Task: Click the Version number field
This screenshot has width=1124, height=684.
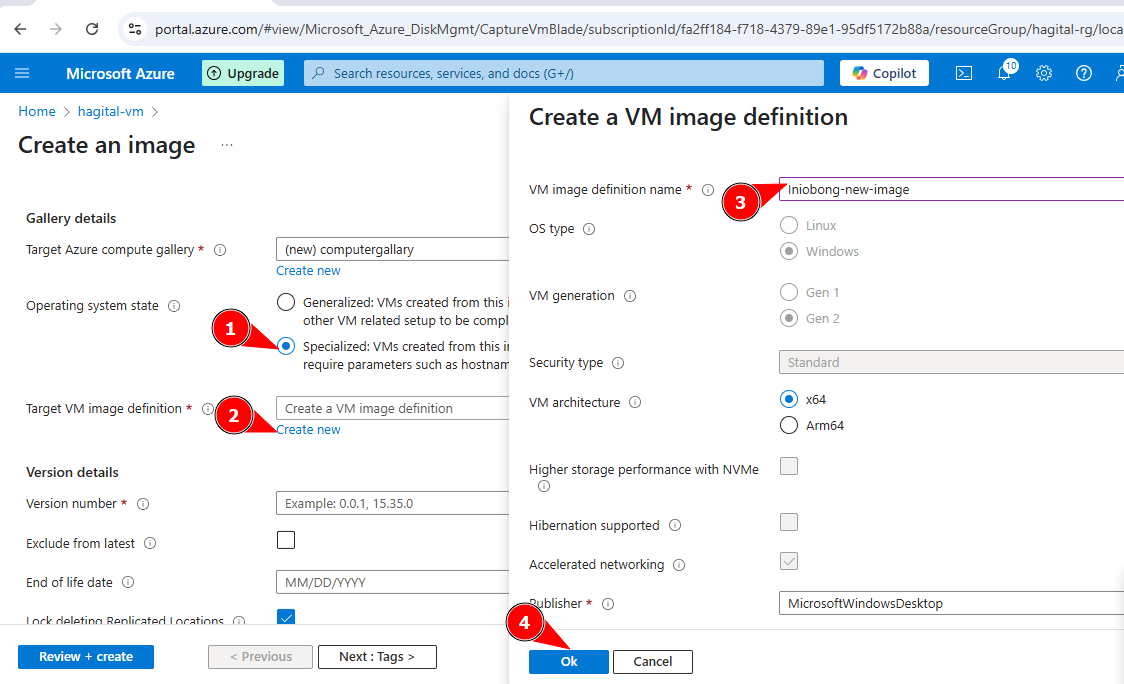Action: [392, 503]
